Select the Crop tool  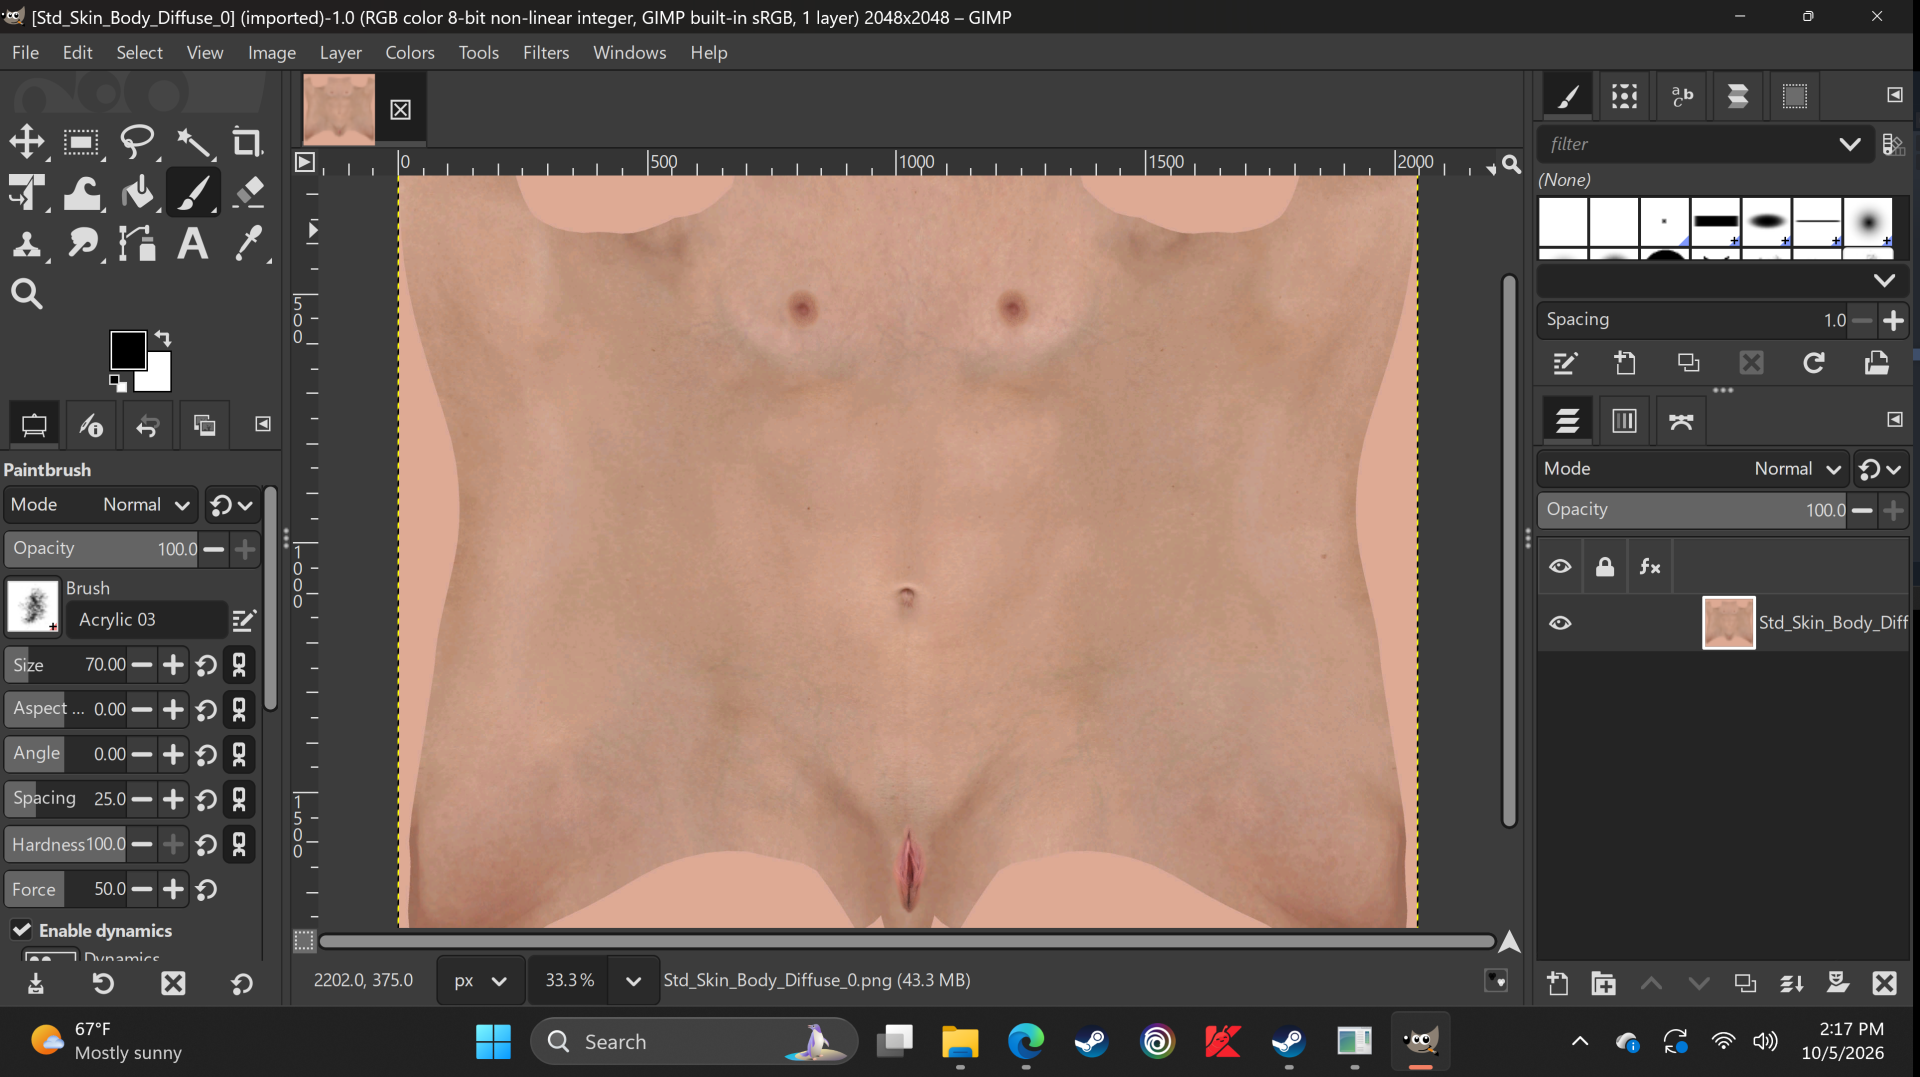[247, 142]
